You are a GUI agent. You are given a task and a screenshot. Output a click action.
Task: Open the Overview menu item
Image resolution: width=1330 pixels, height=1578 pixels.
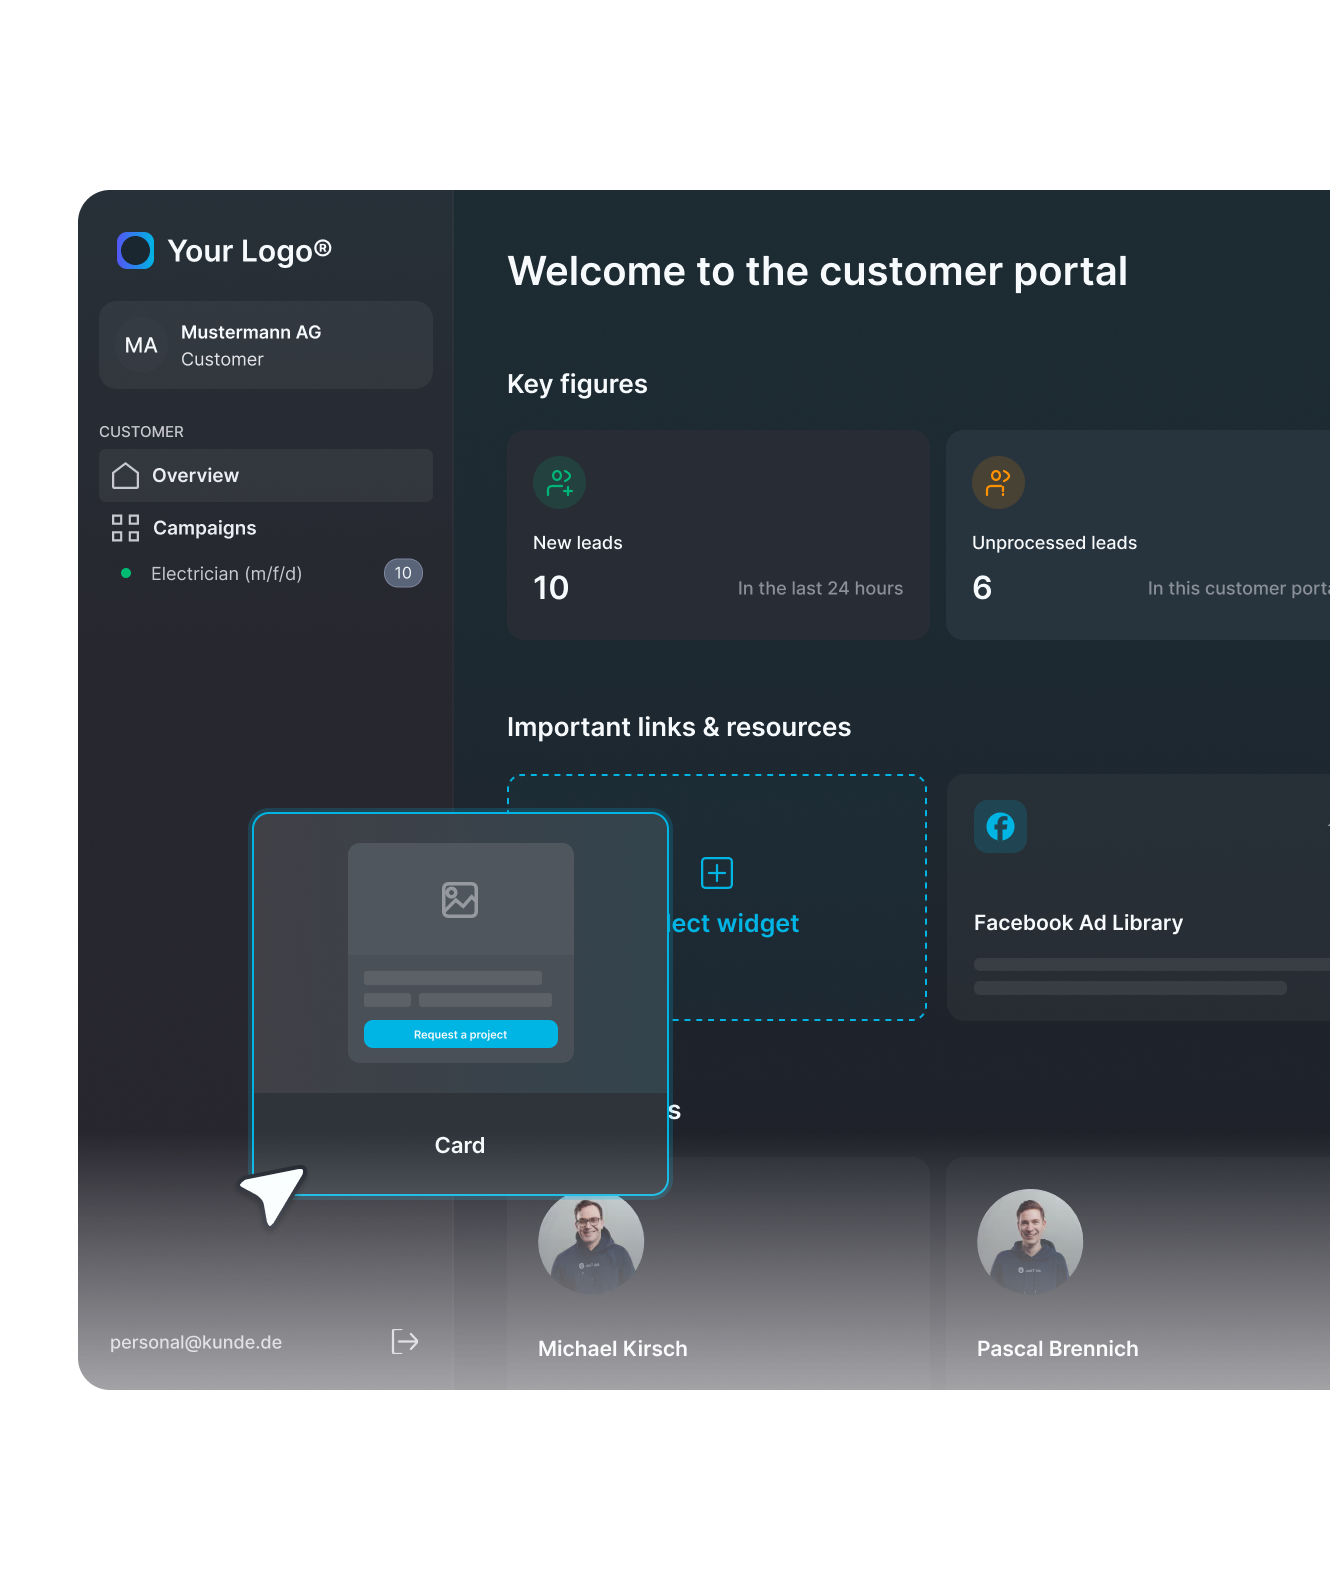click(x=266, y=475)
